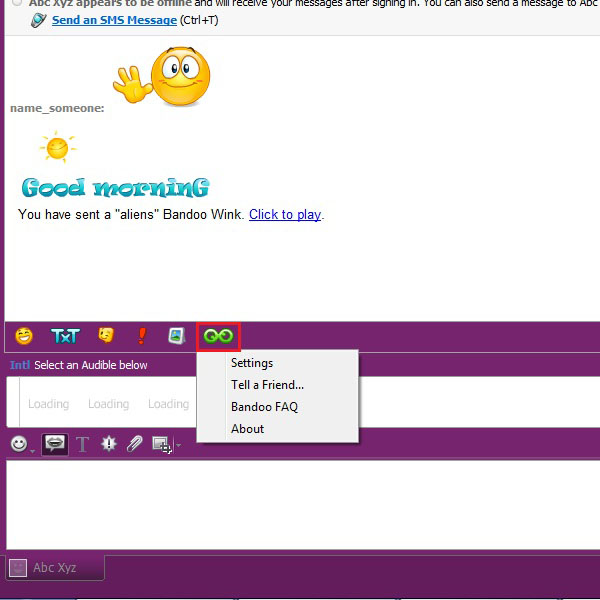This screenshot has height=600, width=600.
Task: Click the green Bandoo infinity logo icon
Action: pos(218,336)
